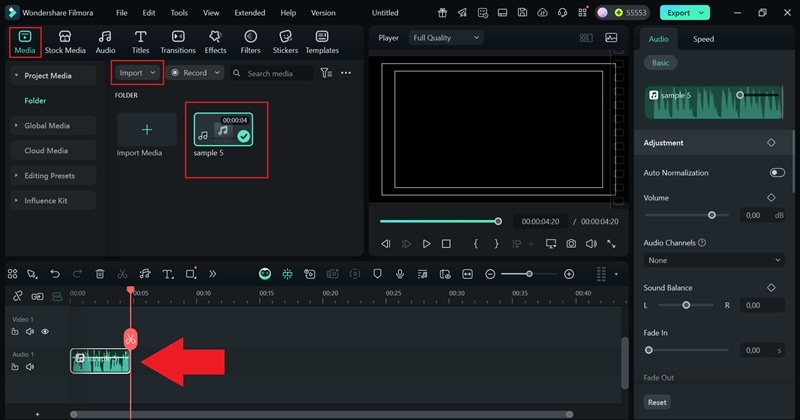Open the Stock Media panel
This screenshot has width=800, height=420.
(65, 42)
